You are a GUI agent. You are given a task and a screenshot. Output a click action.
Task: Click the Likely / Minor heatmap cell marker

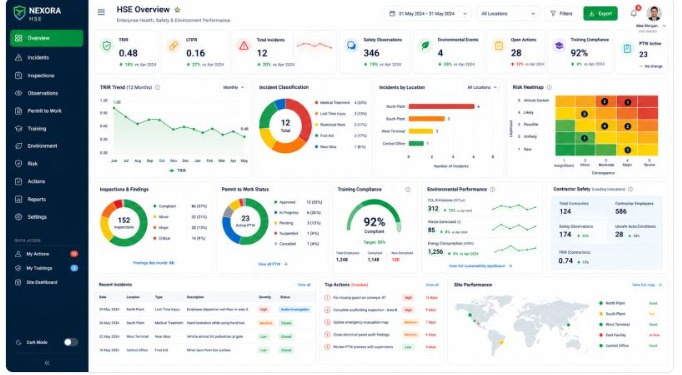click(585, 114)
